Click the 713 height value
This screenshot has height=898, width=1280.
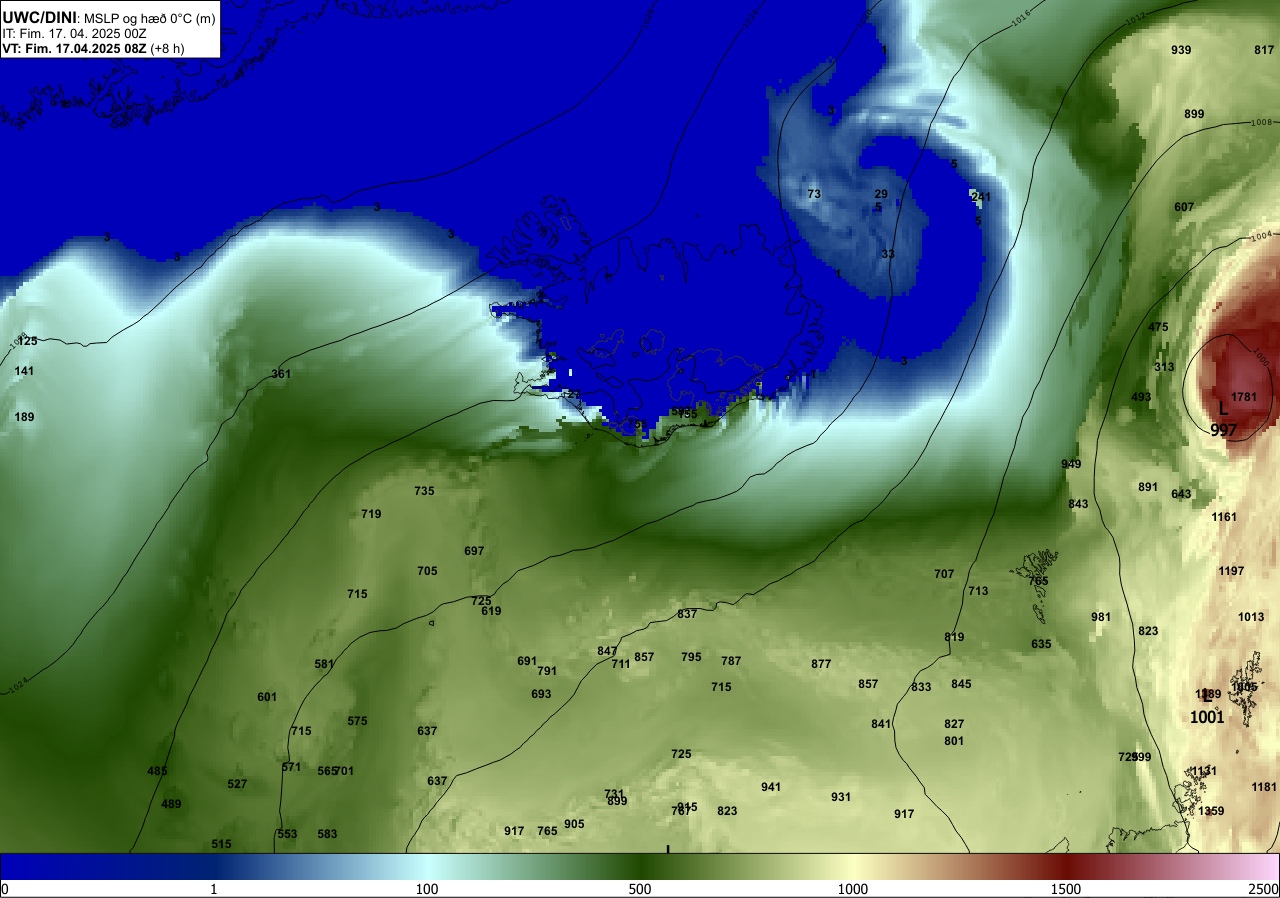pyautogui.click(x=978, y=591)
